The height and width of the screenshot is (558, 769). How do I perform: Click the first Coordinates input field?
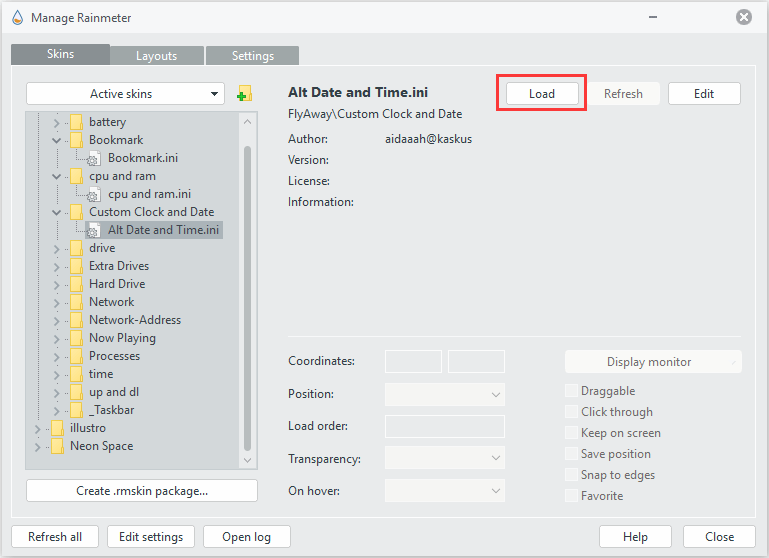[x=413, y=362]
